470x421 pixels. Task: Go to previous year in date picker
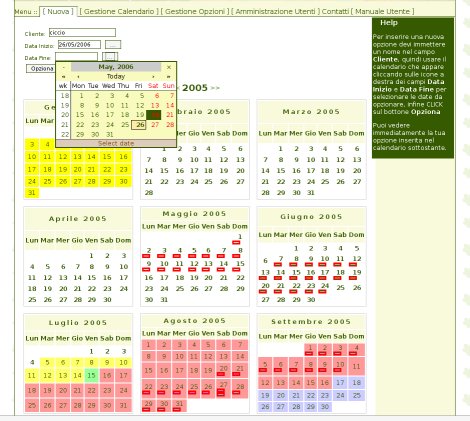pos(63,76)
